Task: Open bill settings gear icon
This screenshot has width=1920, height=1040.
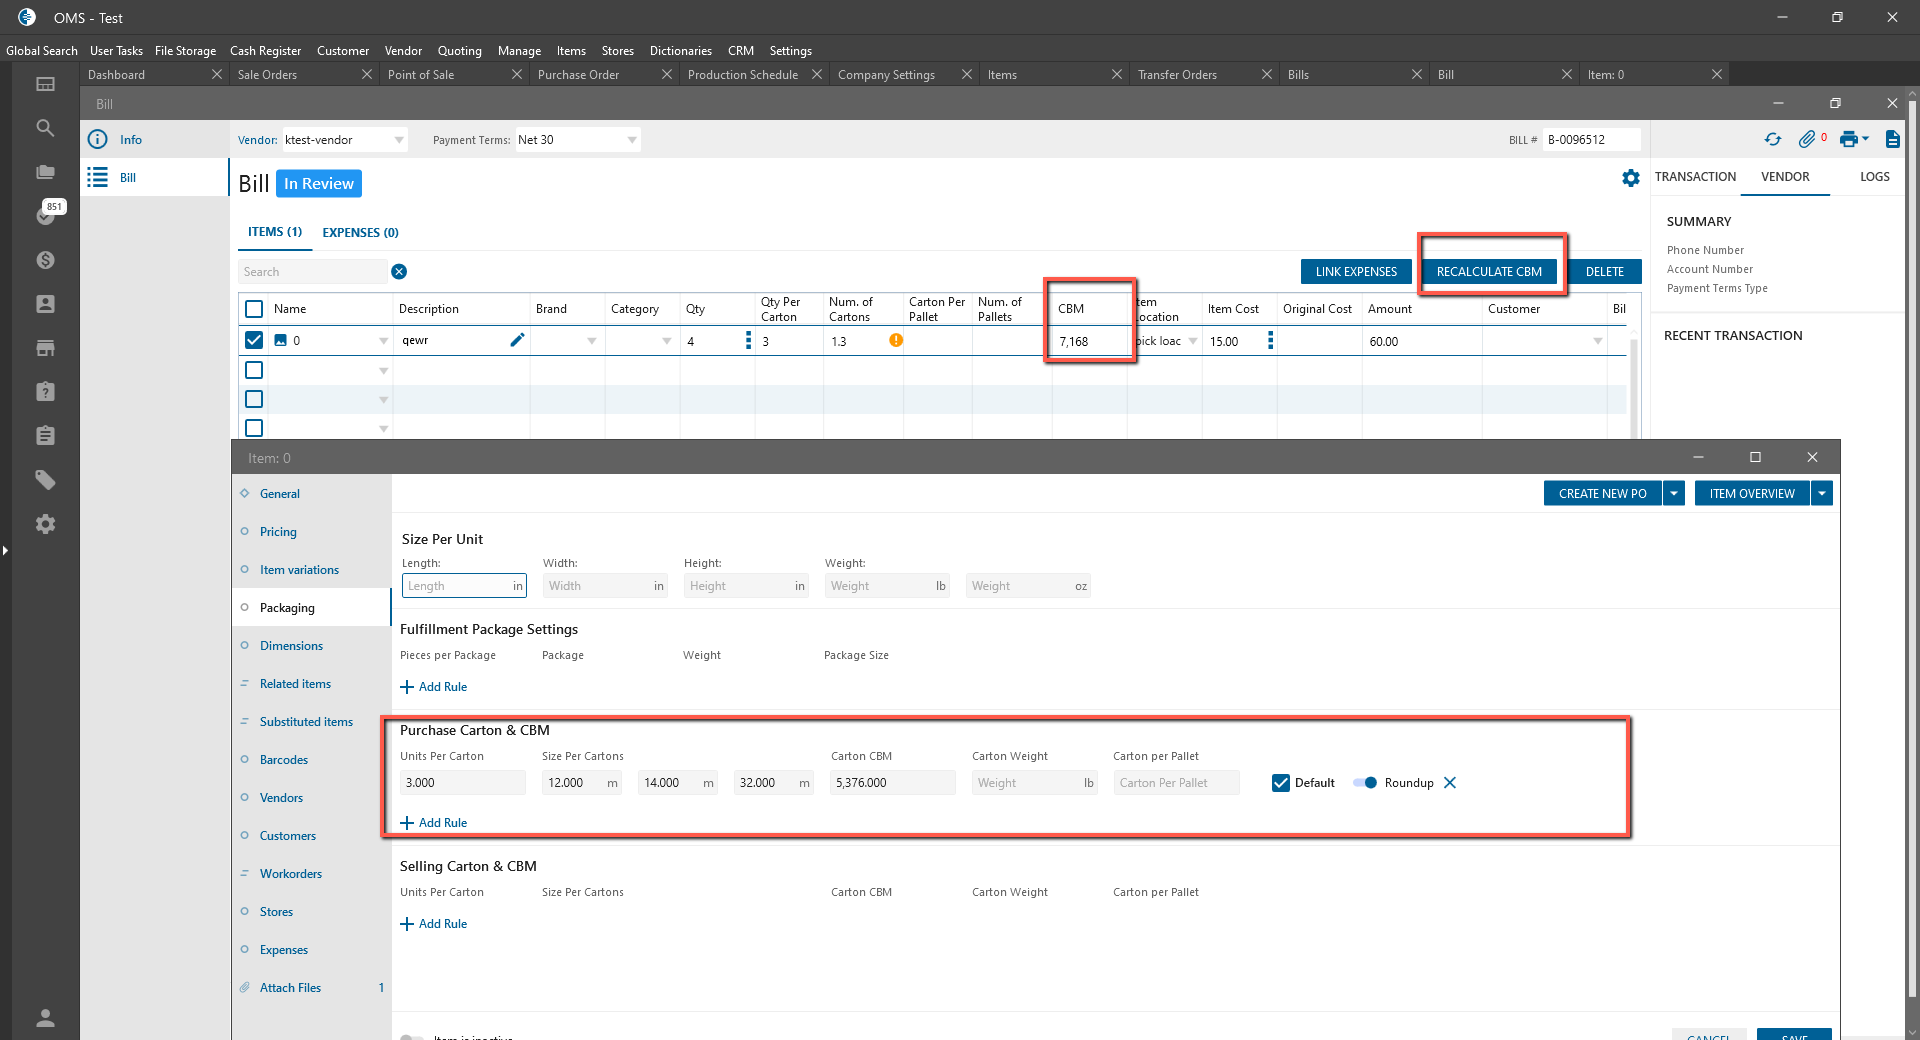Action: coord(1631,178)
